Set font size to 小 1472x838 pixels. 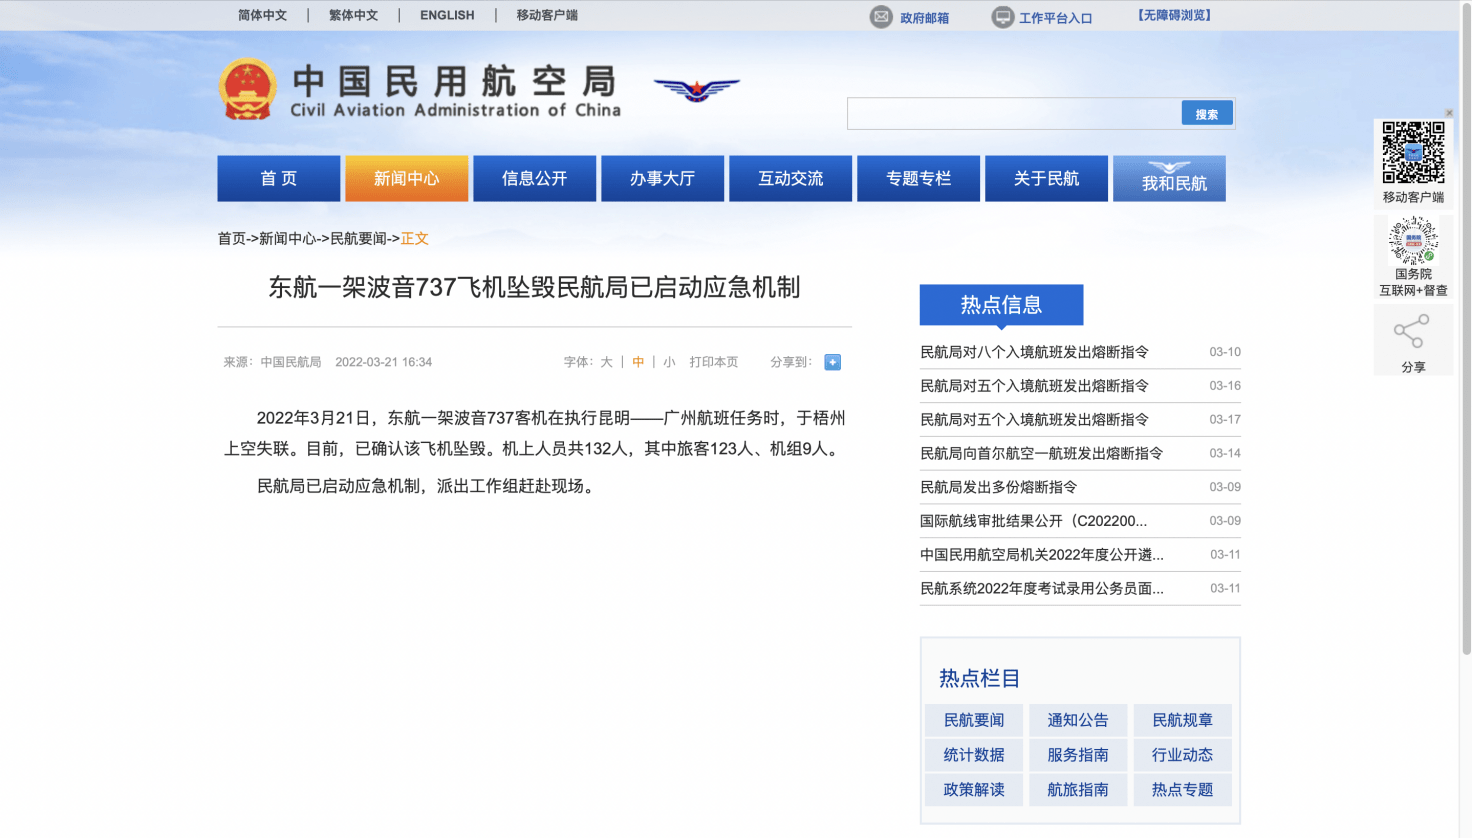pos(669,362)
